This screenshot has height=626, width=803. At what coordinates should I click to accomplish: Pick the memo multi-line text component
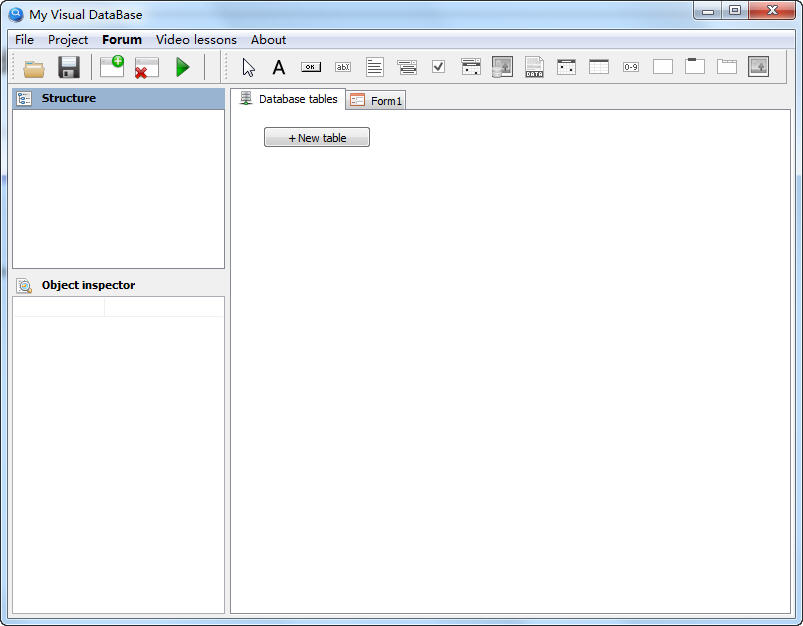(375, 67)
